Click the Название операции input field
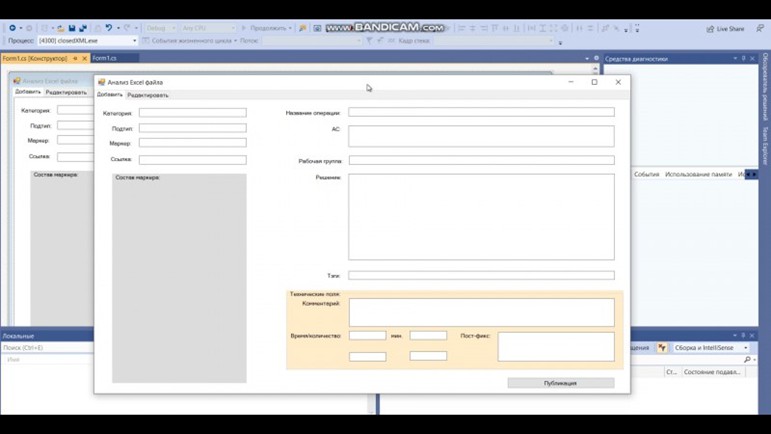The width and height of the screenshot is (771, 434). click(481, 112)
